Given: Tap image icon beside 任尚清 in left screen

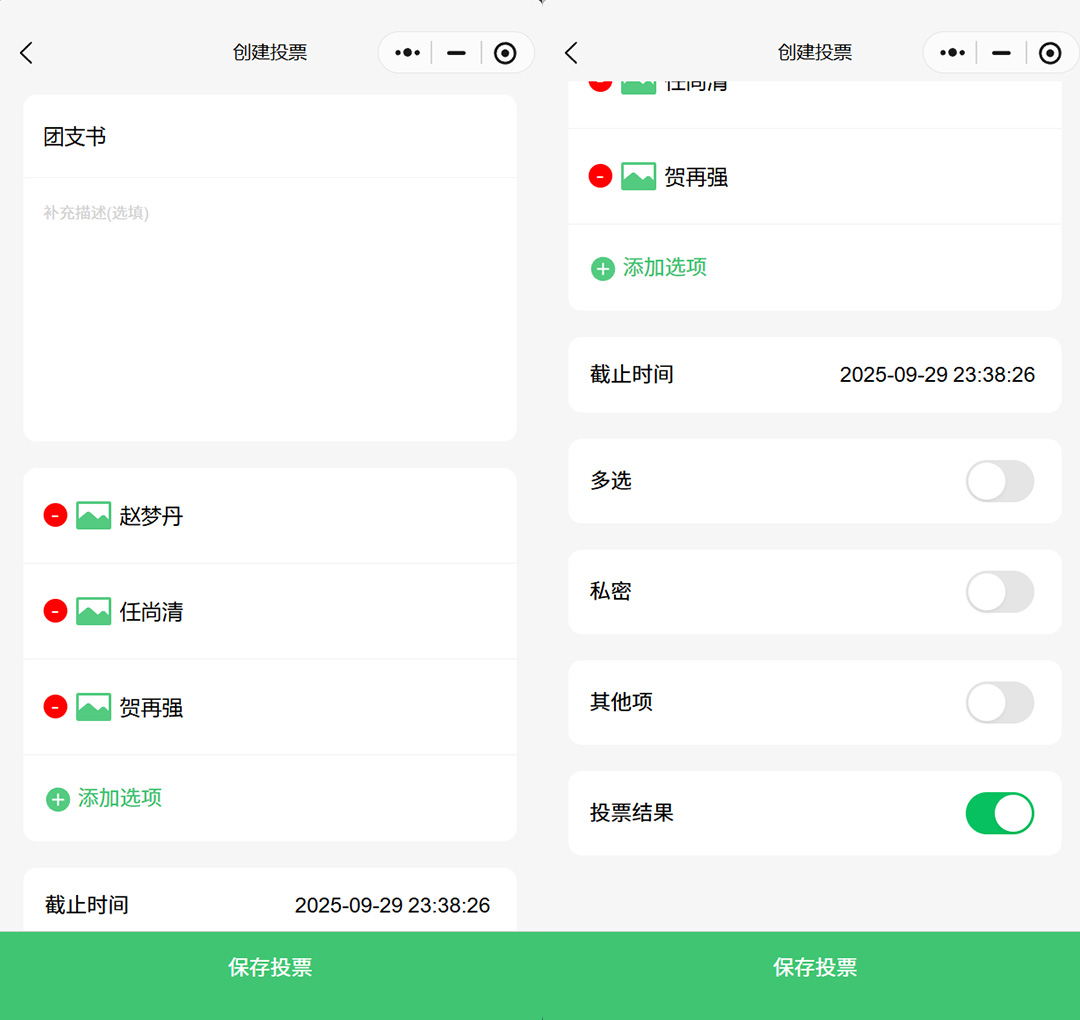Looking at the screenshot, I should (x=94, y=611).
